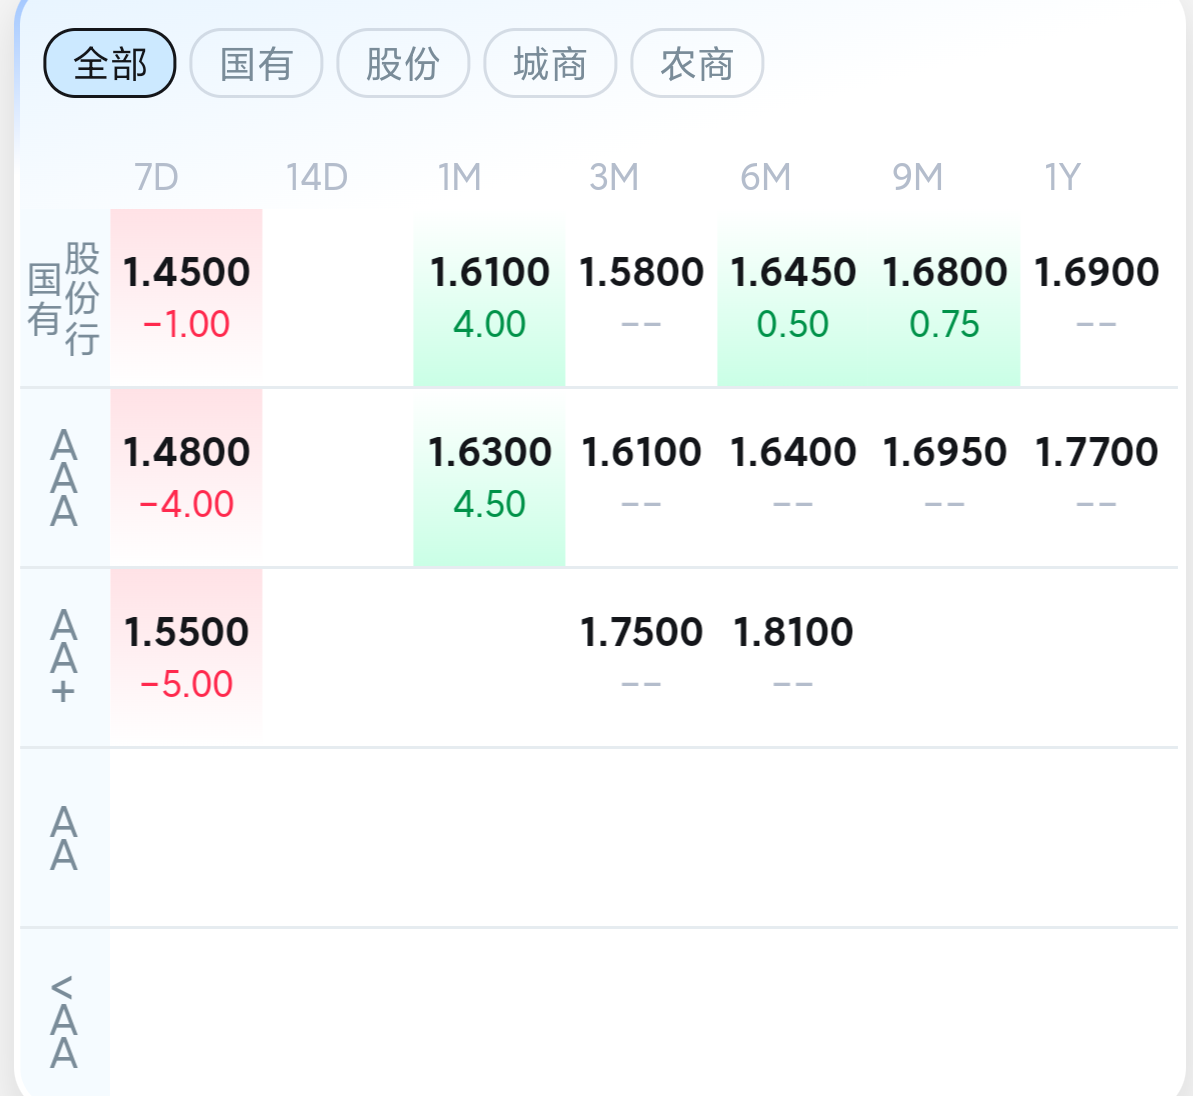
Task: Switch to the 农商 filter tab
Action: [x=697, y=64]
